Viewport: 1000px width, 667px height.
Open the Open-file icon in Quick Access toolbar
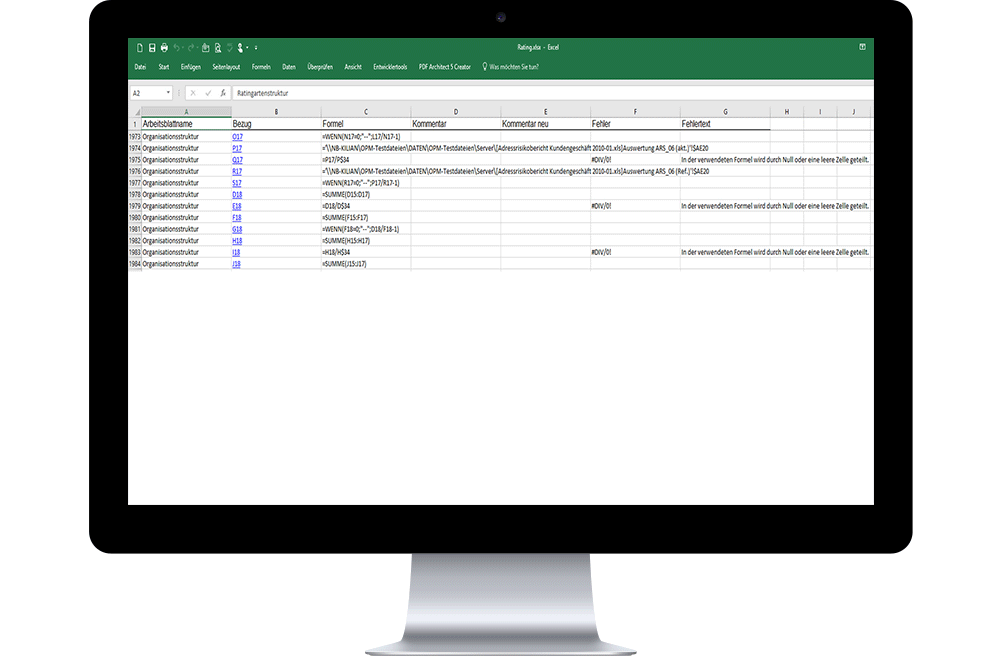[205, 48]
